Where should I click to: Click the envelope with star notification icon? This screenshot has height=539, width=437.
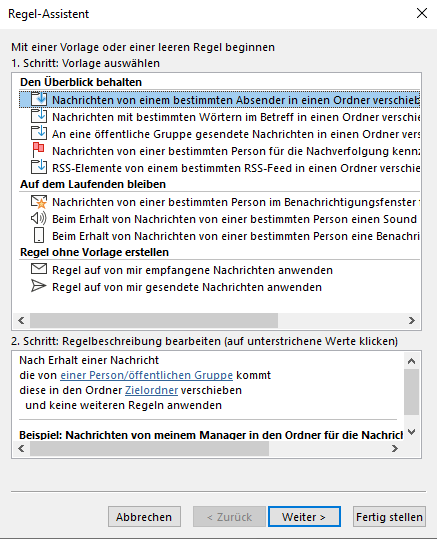[39, 202]
